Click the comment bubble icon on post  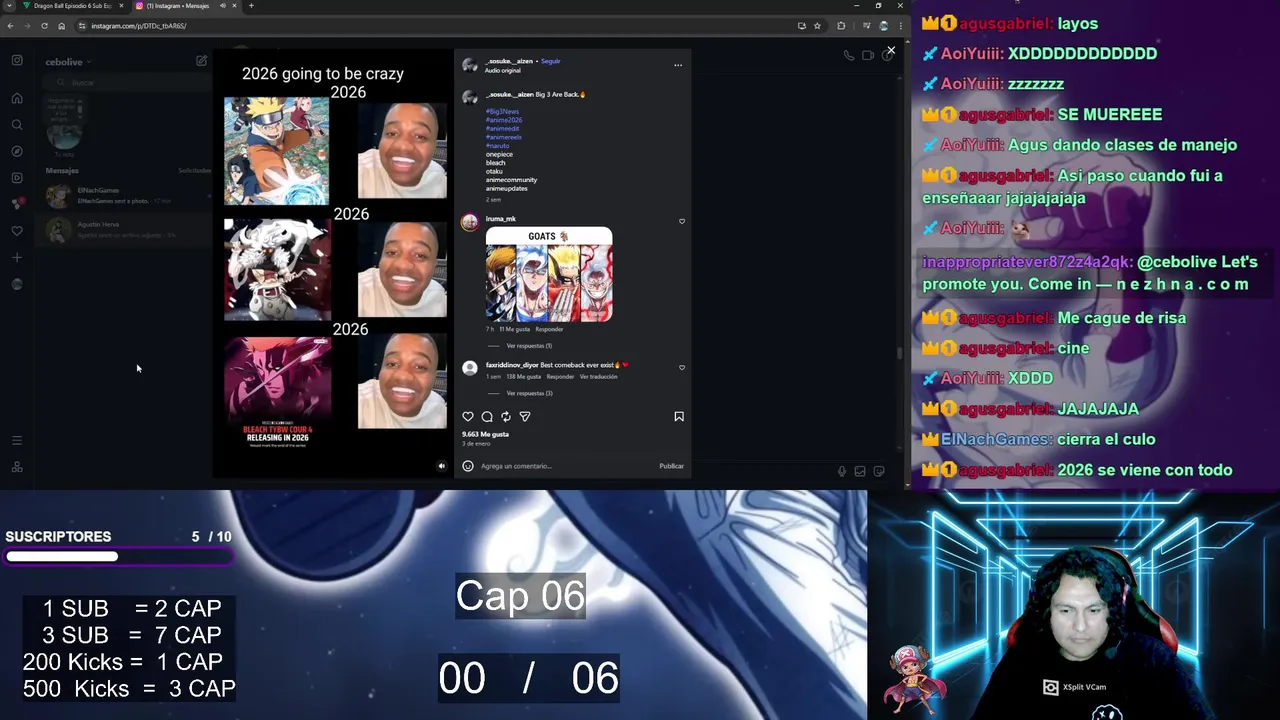pos(487,416)
